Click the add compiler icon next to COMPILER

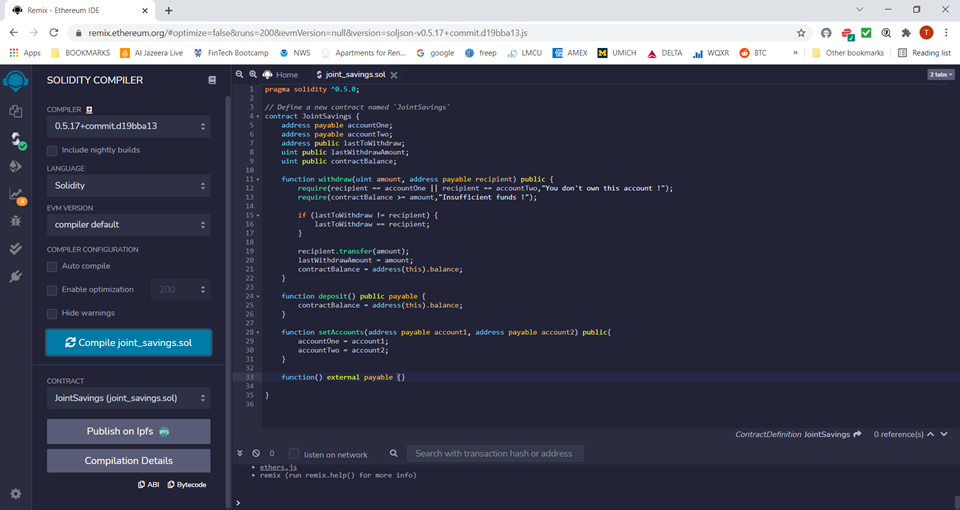89,110
